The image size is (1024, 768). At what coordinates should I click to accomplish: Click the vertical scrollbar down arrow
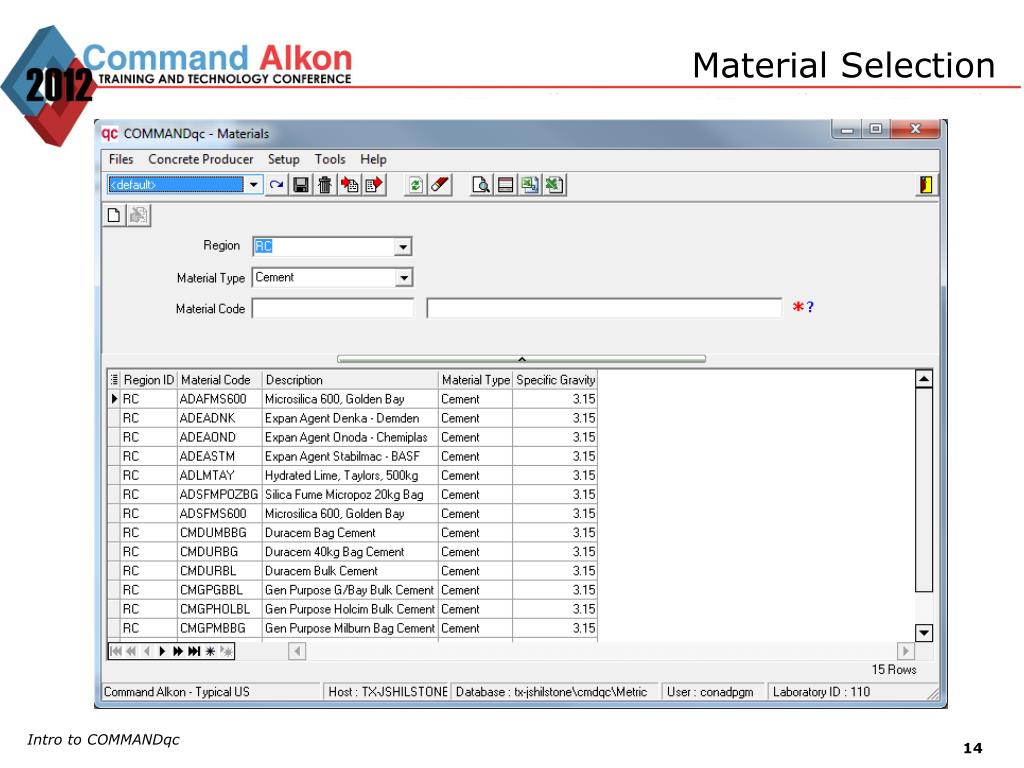tap(923, 632)
